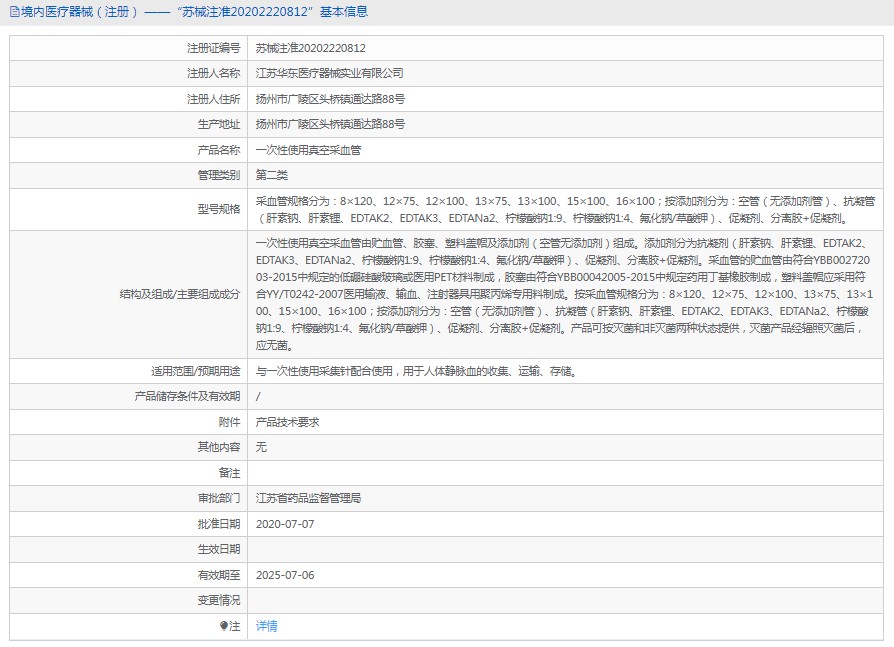The width and height of the screenshot is (894, 647).
Task: Open the 详情 link in the 注 row
Action: pyautogui.click(x=266, y=626)
